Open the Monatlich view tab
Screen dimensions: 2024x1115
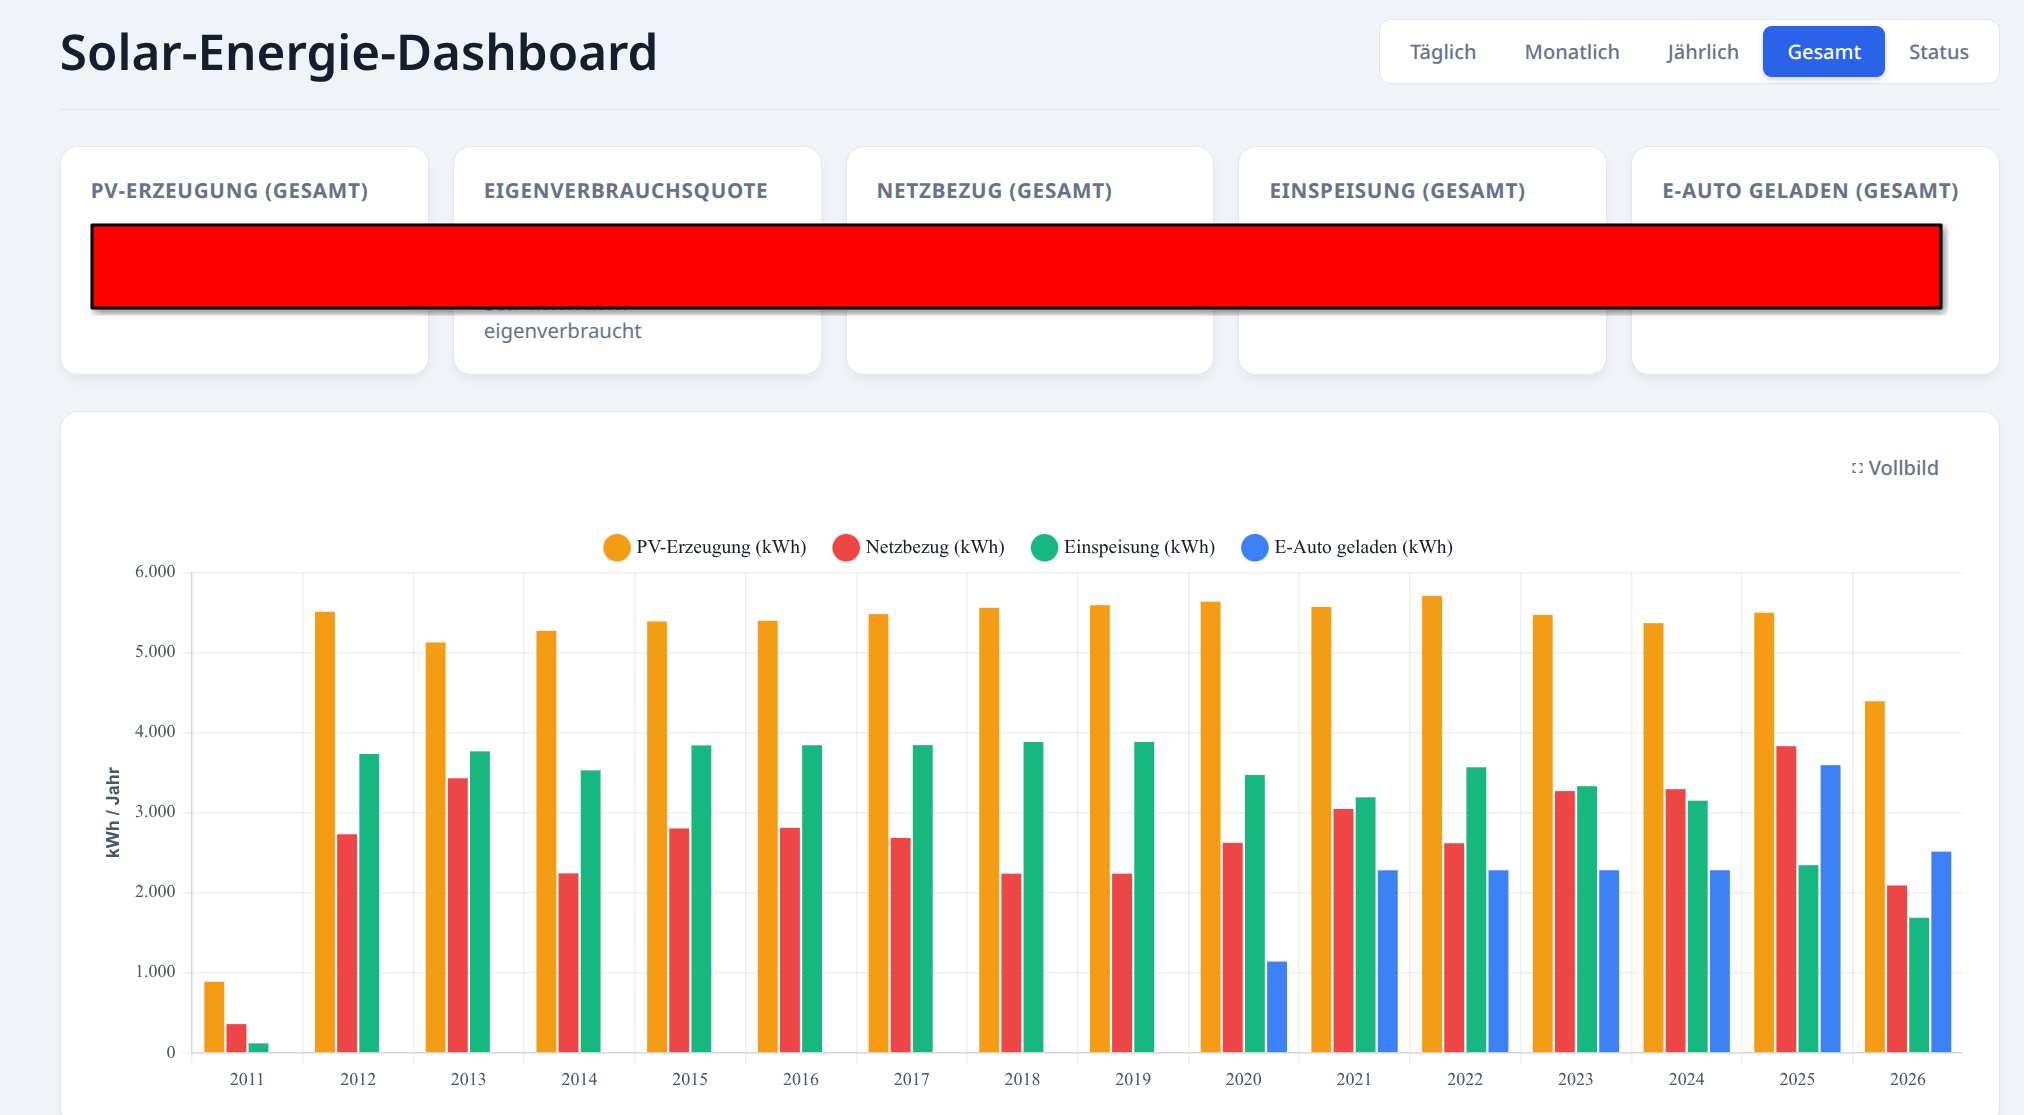[x=1571, y=52]
